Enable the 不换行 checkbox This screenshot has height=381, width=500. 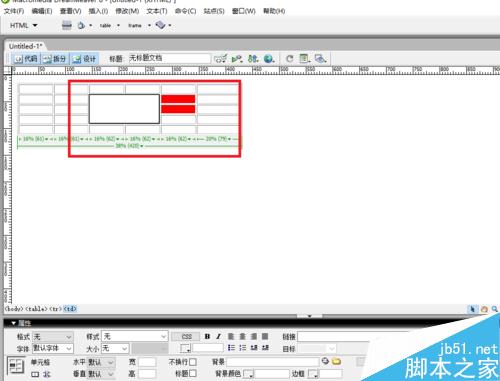pyautogui.click(x=193, y=362)
